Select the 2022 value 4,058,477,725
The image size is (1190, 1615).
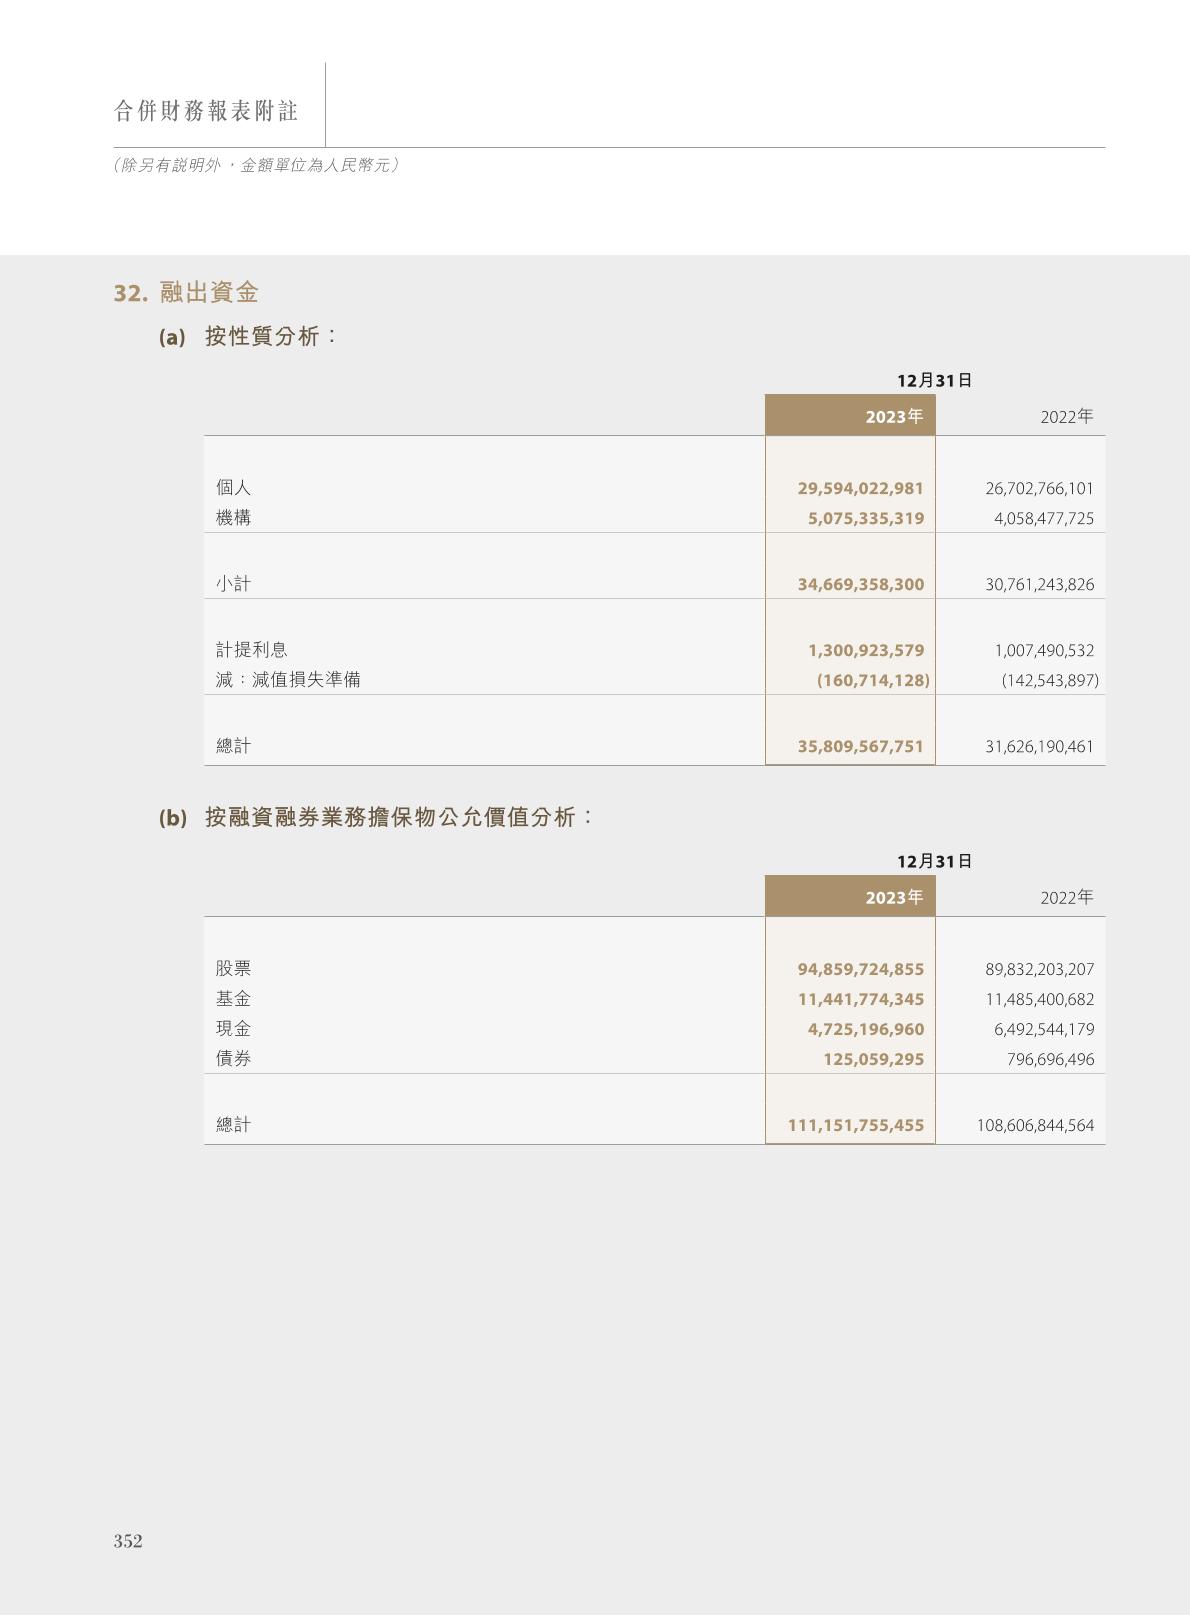click(1043, 518)
